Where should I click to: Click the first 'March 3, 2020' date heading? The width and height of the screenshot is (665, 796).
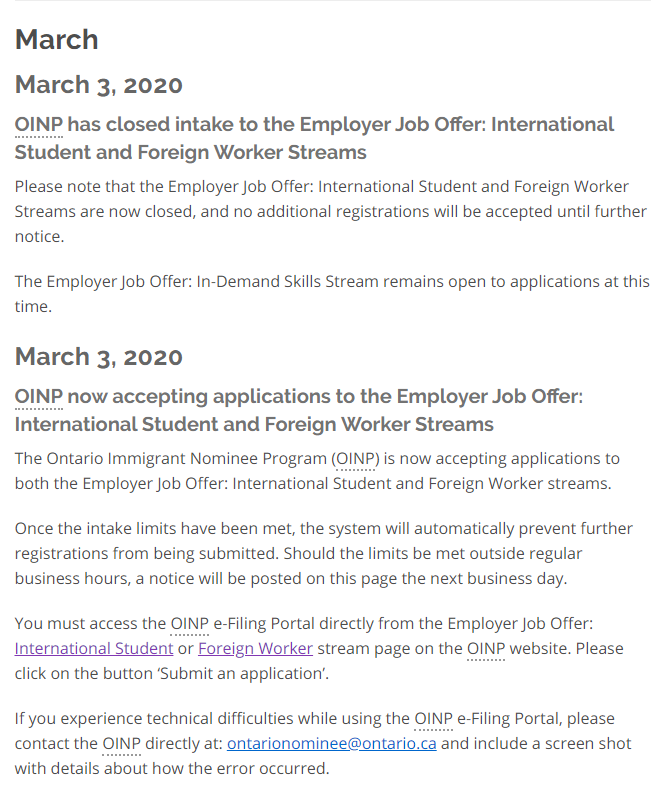(x=98, y=85)
